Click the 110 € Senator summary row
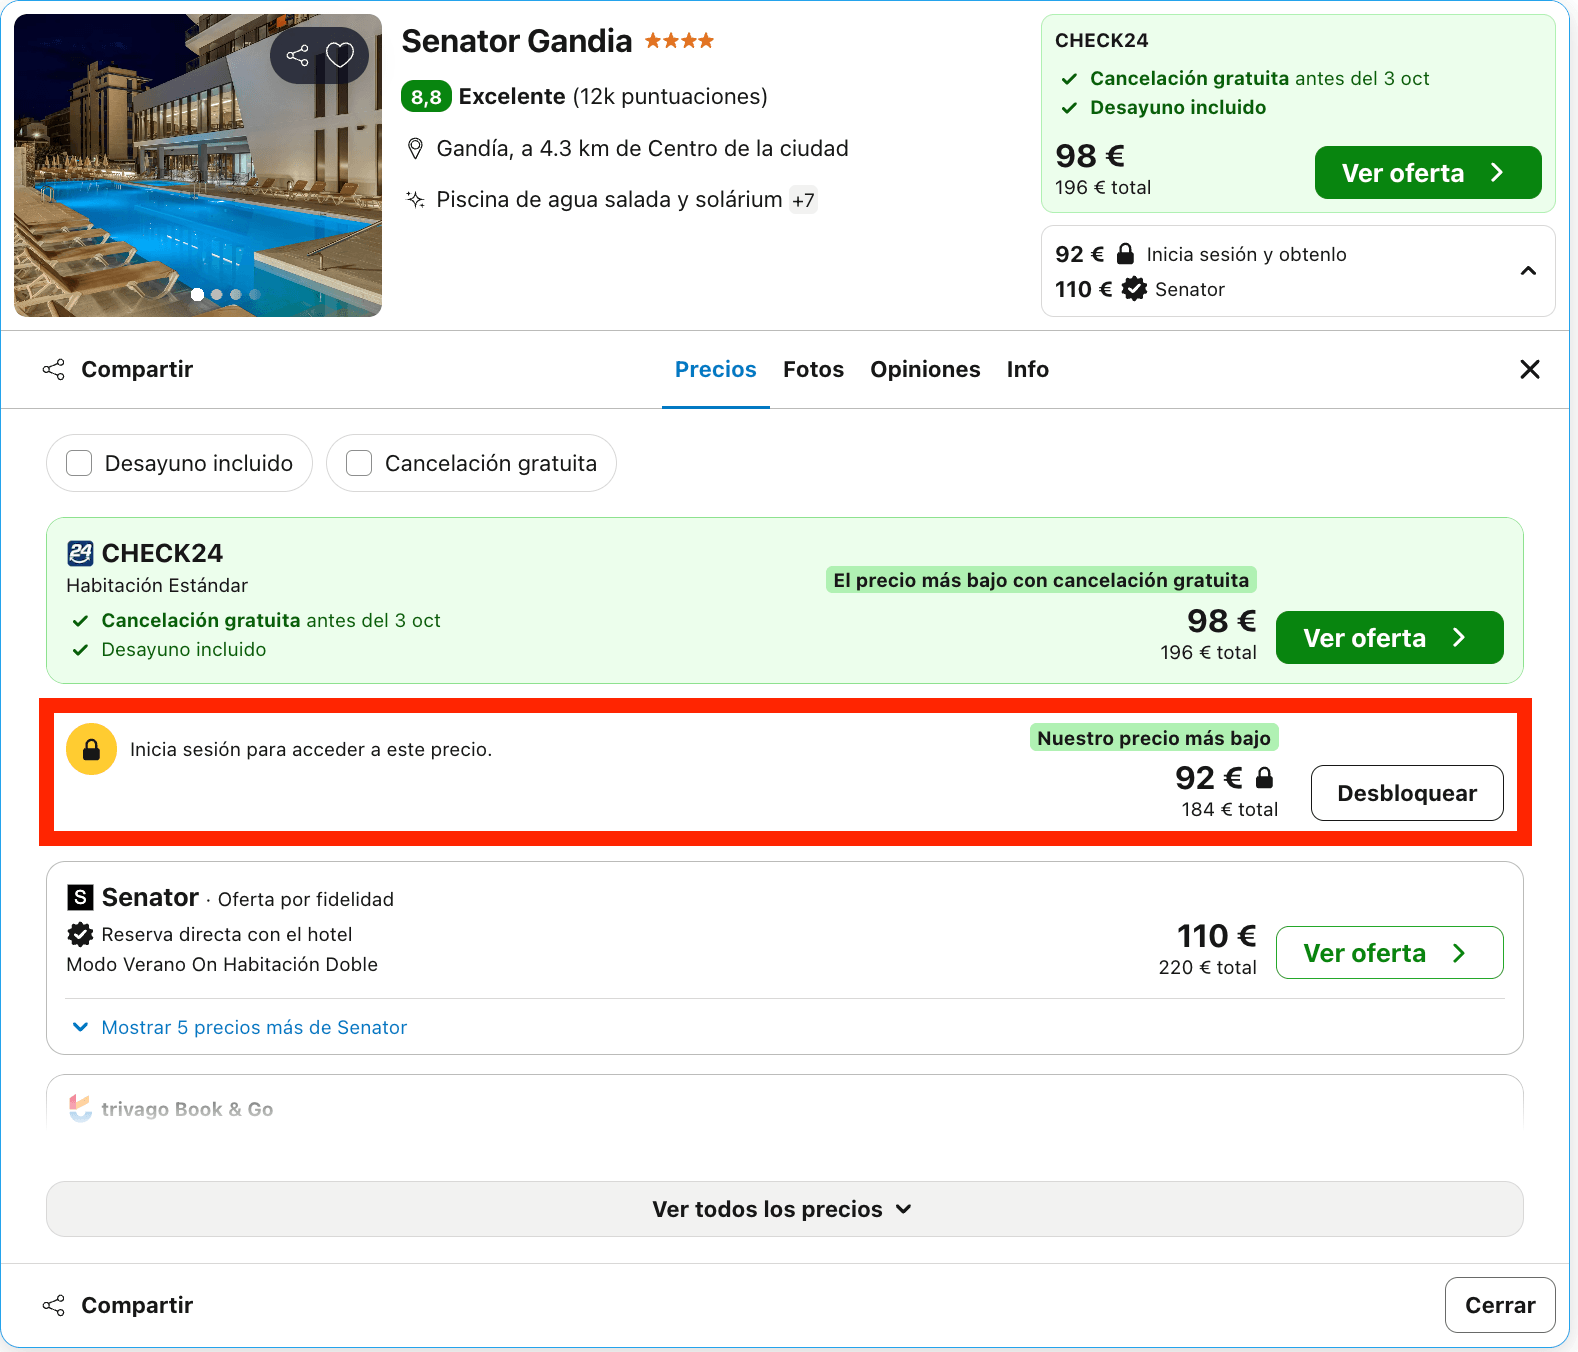This screenshot has height=1352, width=1578. [1140, 289]
